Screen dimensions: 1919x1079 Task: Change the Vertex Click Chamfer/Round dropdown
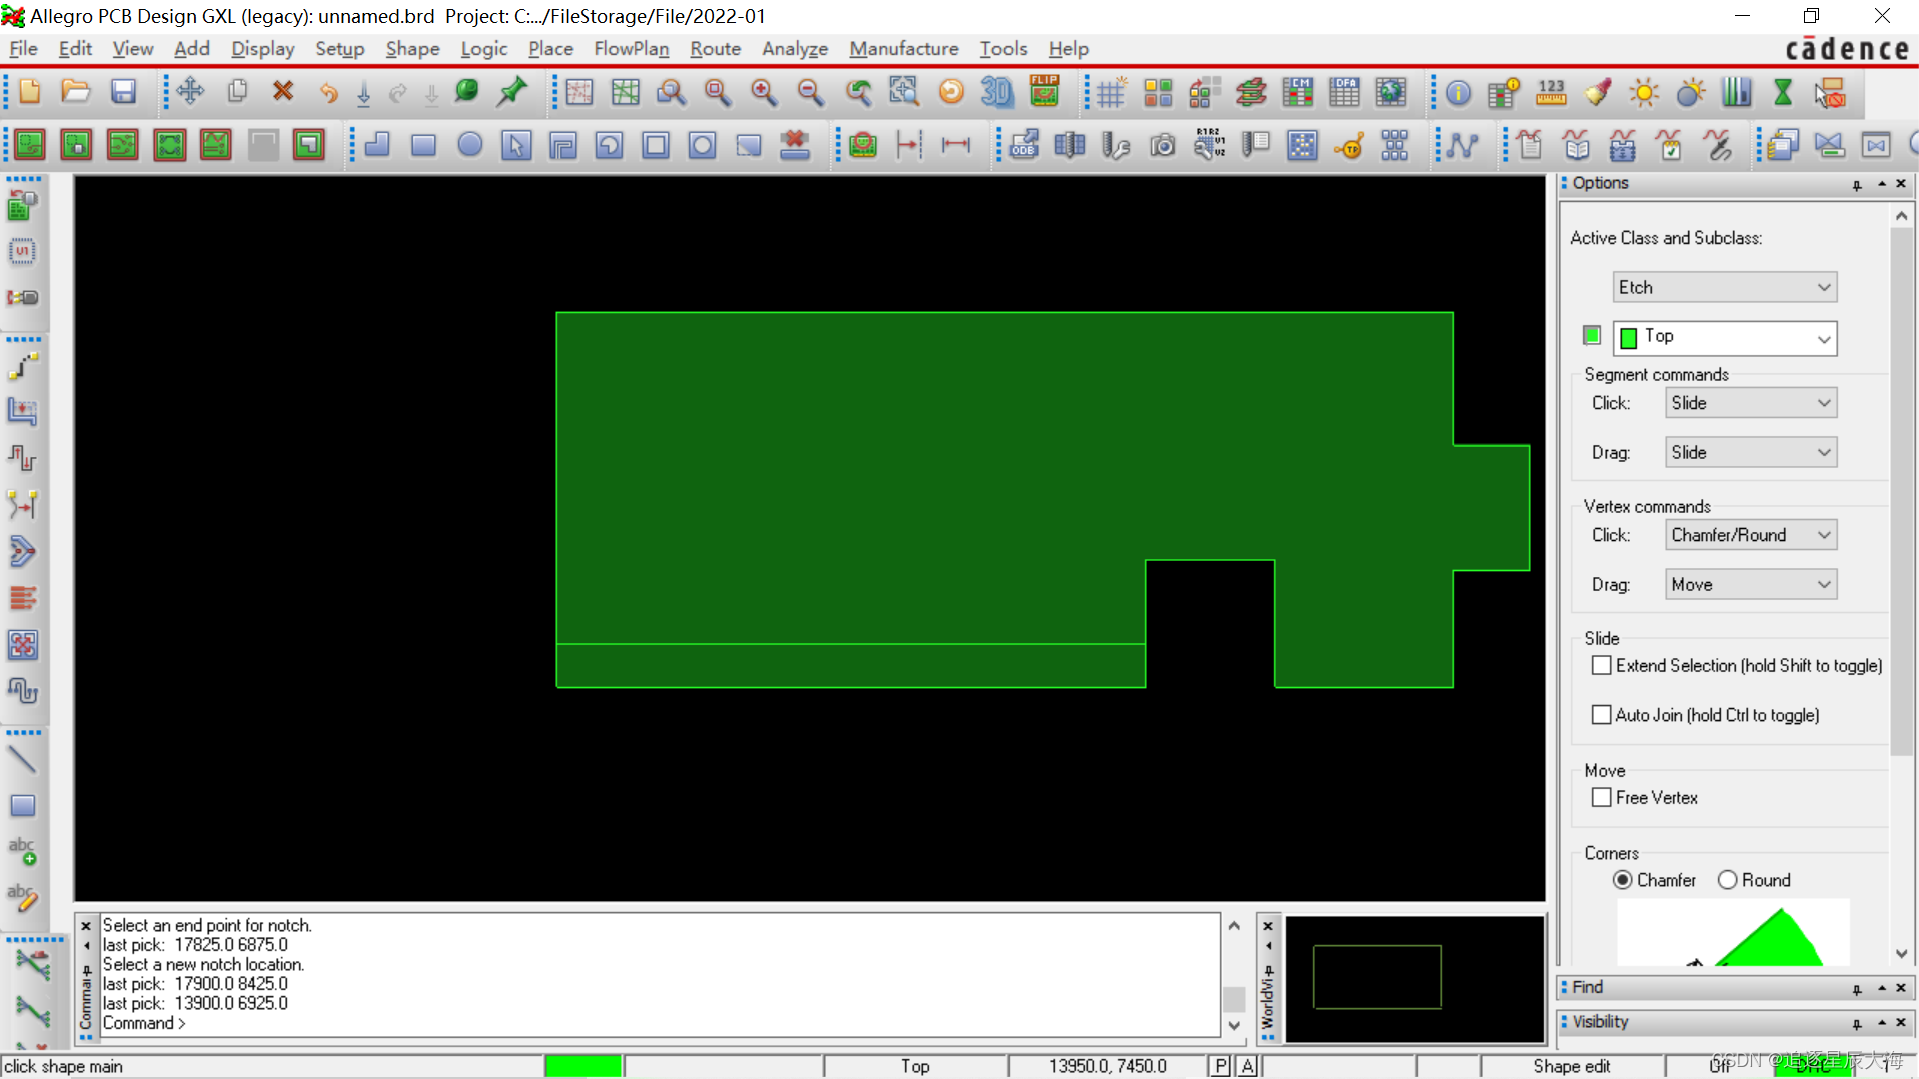point(1750,535)
